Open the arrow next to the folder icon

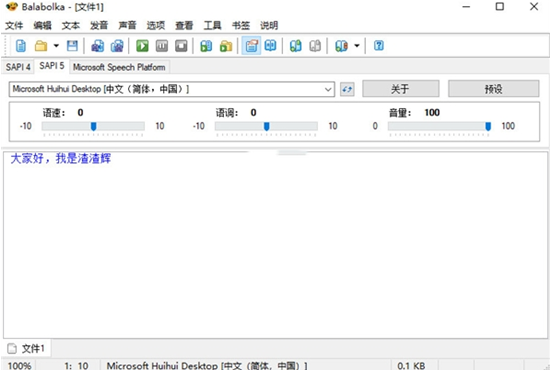pyautogui.click(x=56, y=46)
